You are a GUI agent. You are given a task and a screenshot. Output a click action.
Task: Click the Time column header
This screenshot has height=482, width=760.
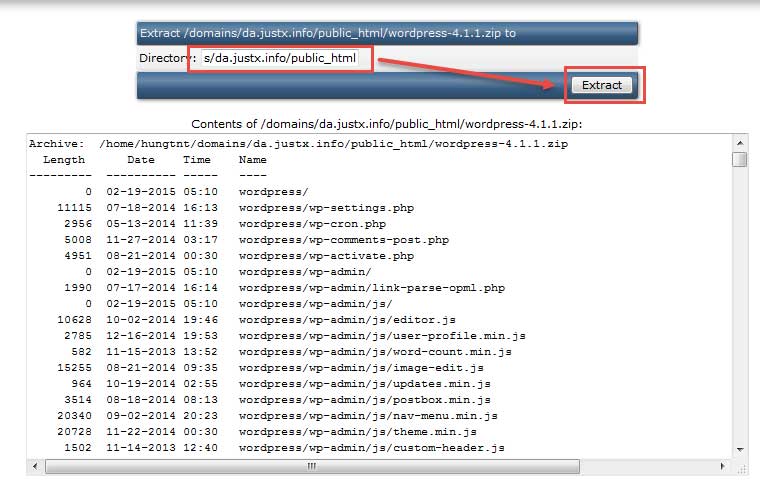pyautogui.click(x=197, y=160)
